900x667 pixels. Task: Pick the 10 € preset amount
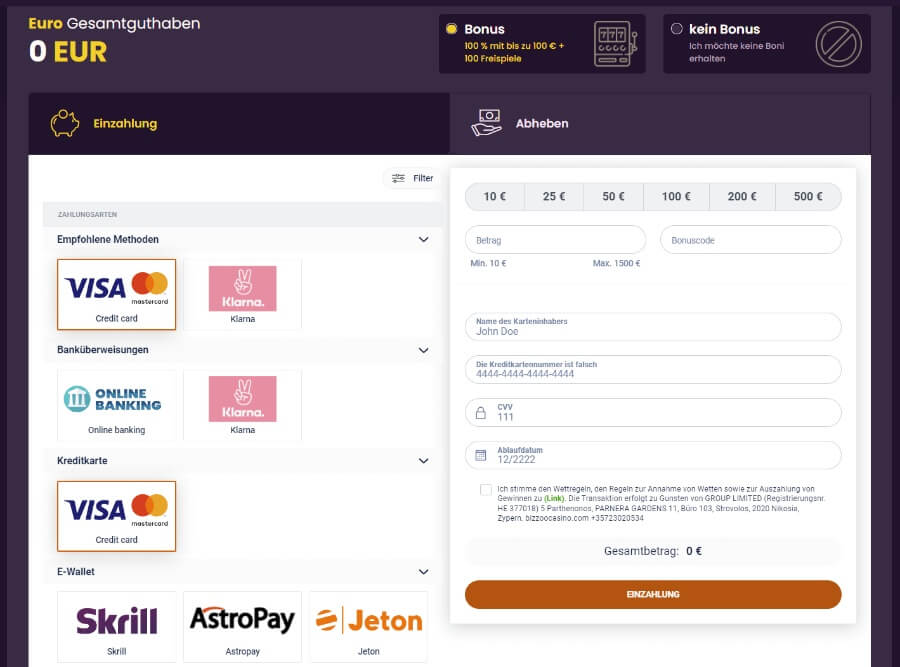[x=495, y=197]
